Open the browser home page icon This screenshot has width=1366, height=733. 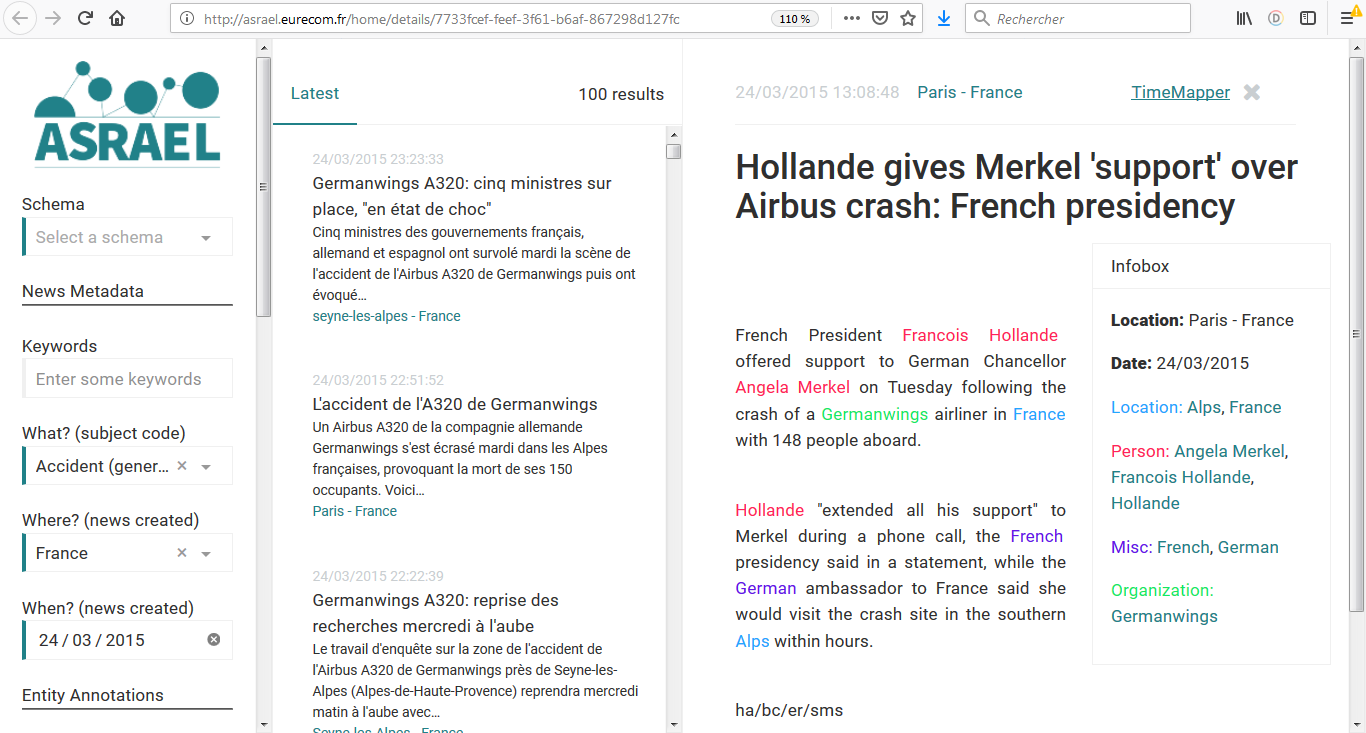(117, 18)
